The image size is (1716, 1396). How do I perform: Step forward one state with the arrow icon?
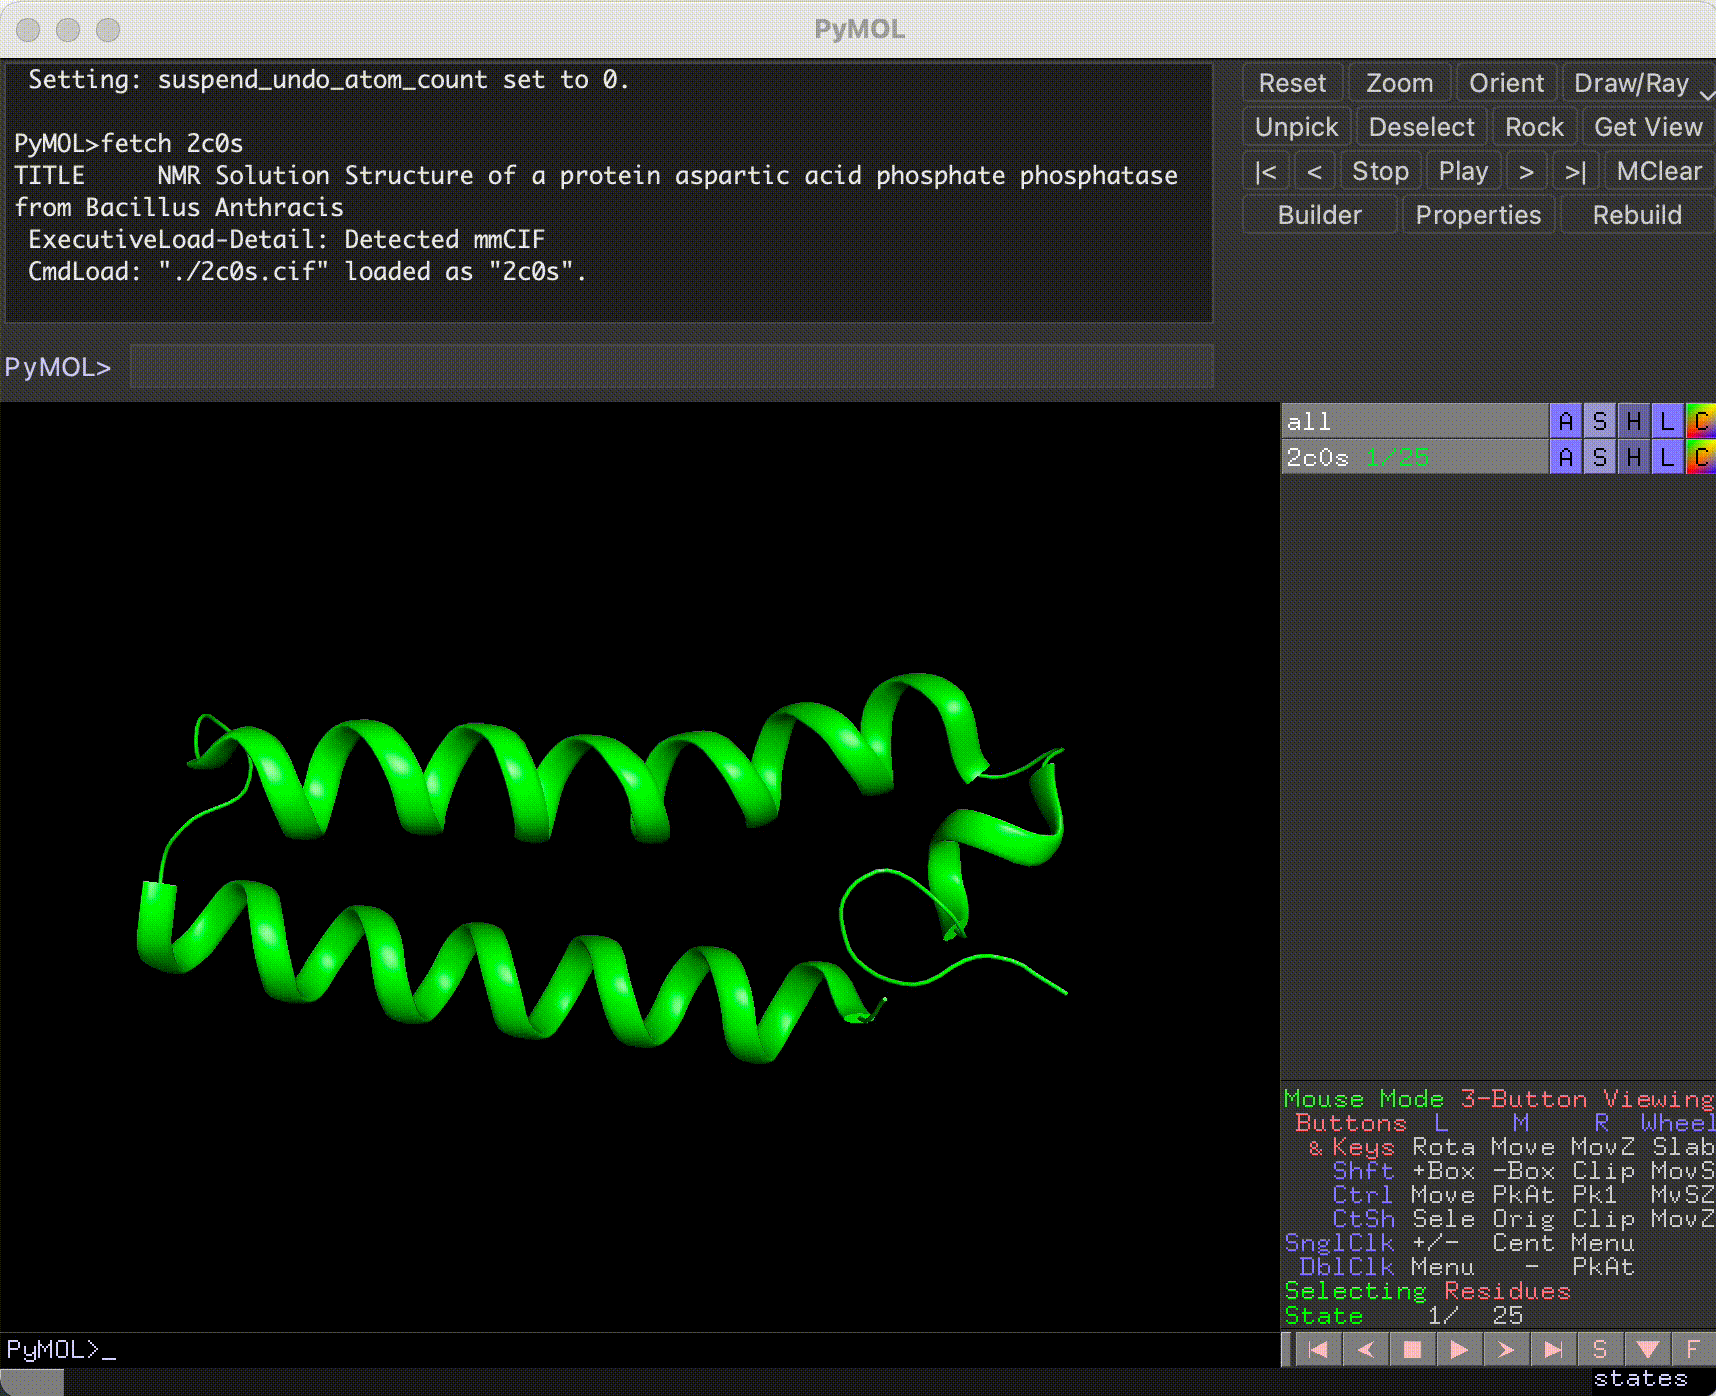tap(1505, 1349)
